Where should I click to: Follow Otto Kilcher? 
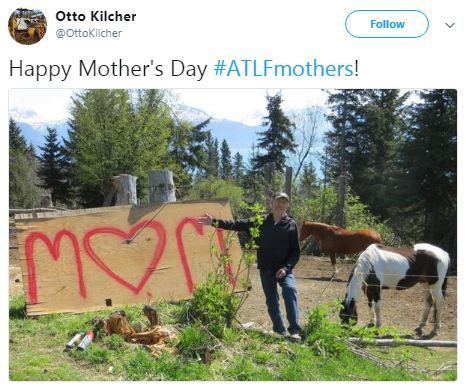pyautogui.click(x=387, y=24)
